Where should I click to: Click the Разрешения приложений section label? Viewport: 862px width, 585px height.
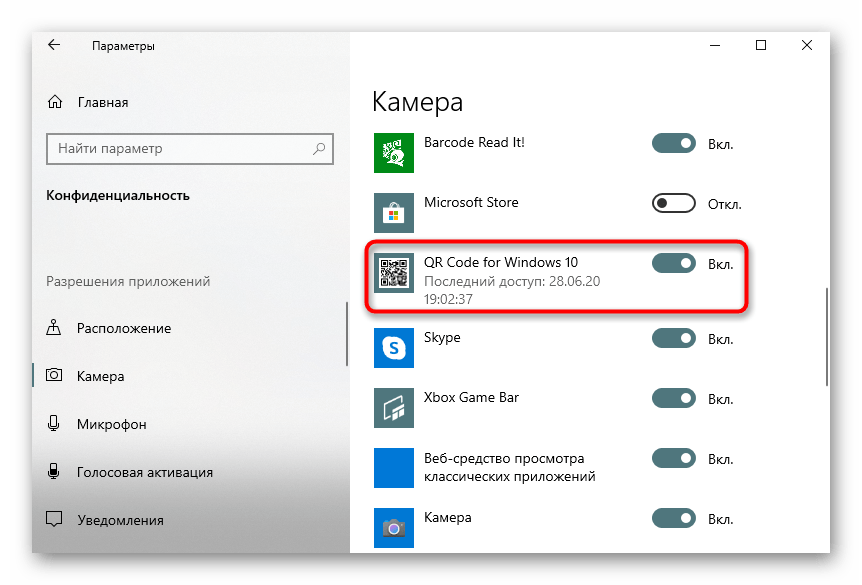pos(128,281)
